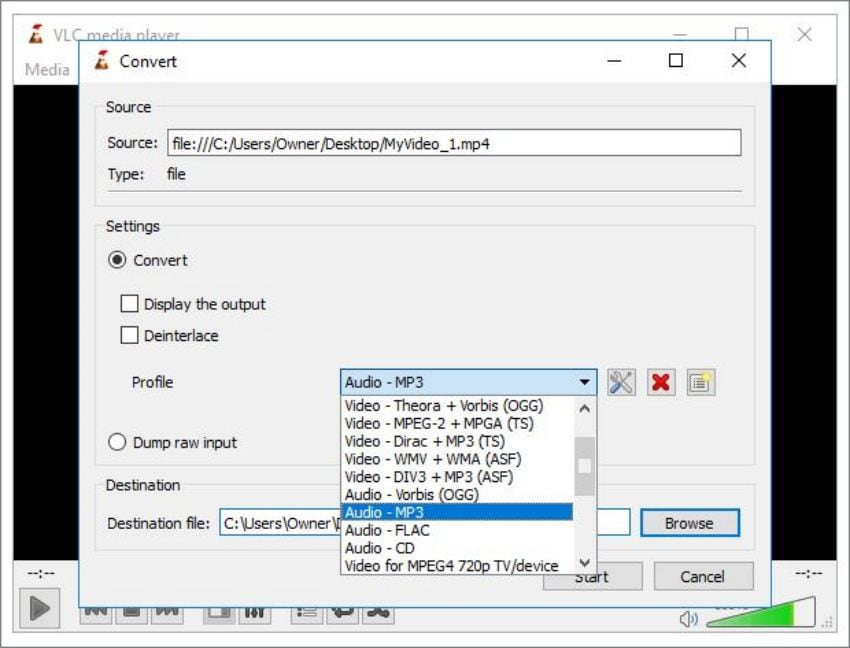Select the Dump raw input radio button
Screen dimensions: 850x648
[x=117, y=442]
